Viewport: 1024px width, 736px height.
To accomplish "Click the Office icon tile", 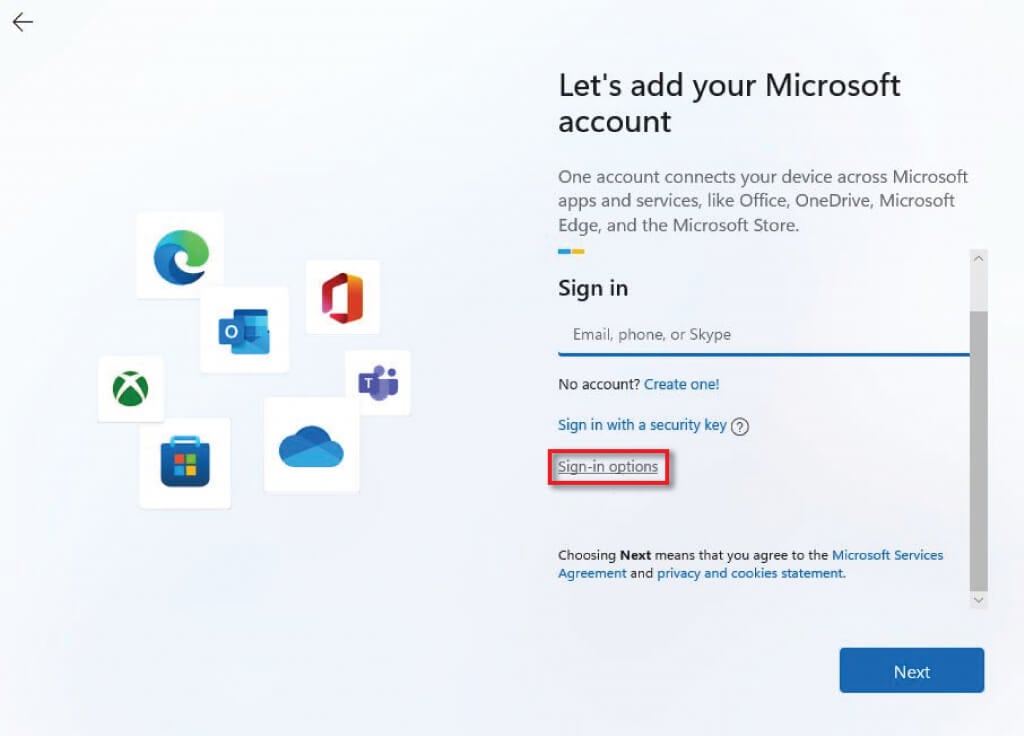I will click(x=342, y=298).
